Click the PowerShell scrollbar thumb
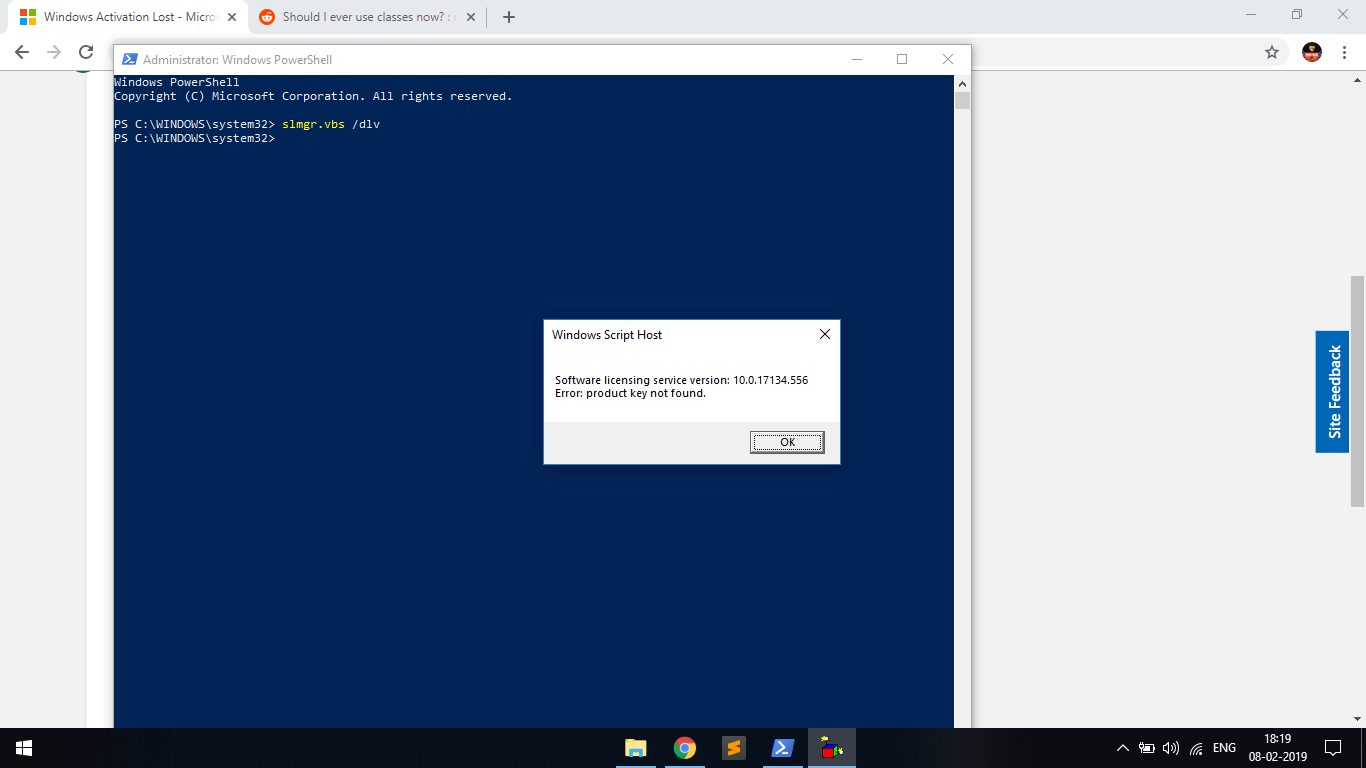This screenshot has width=1366, height=768. coord(962,100)
